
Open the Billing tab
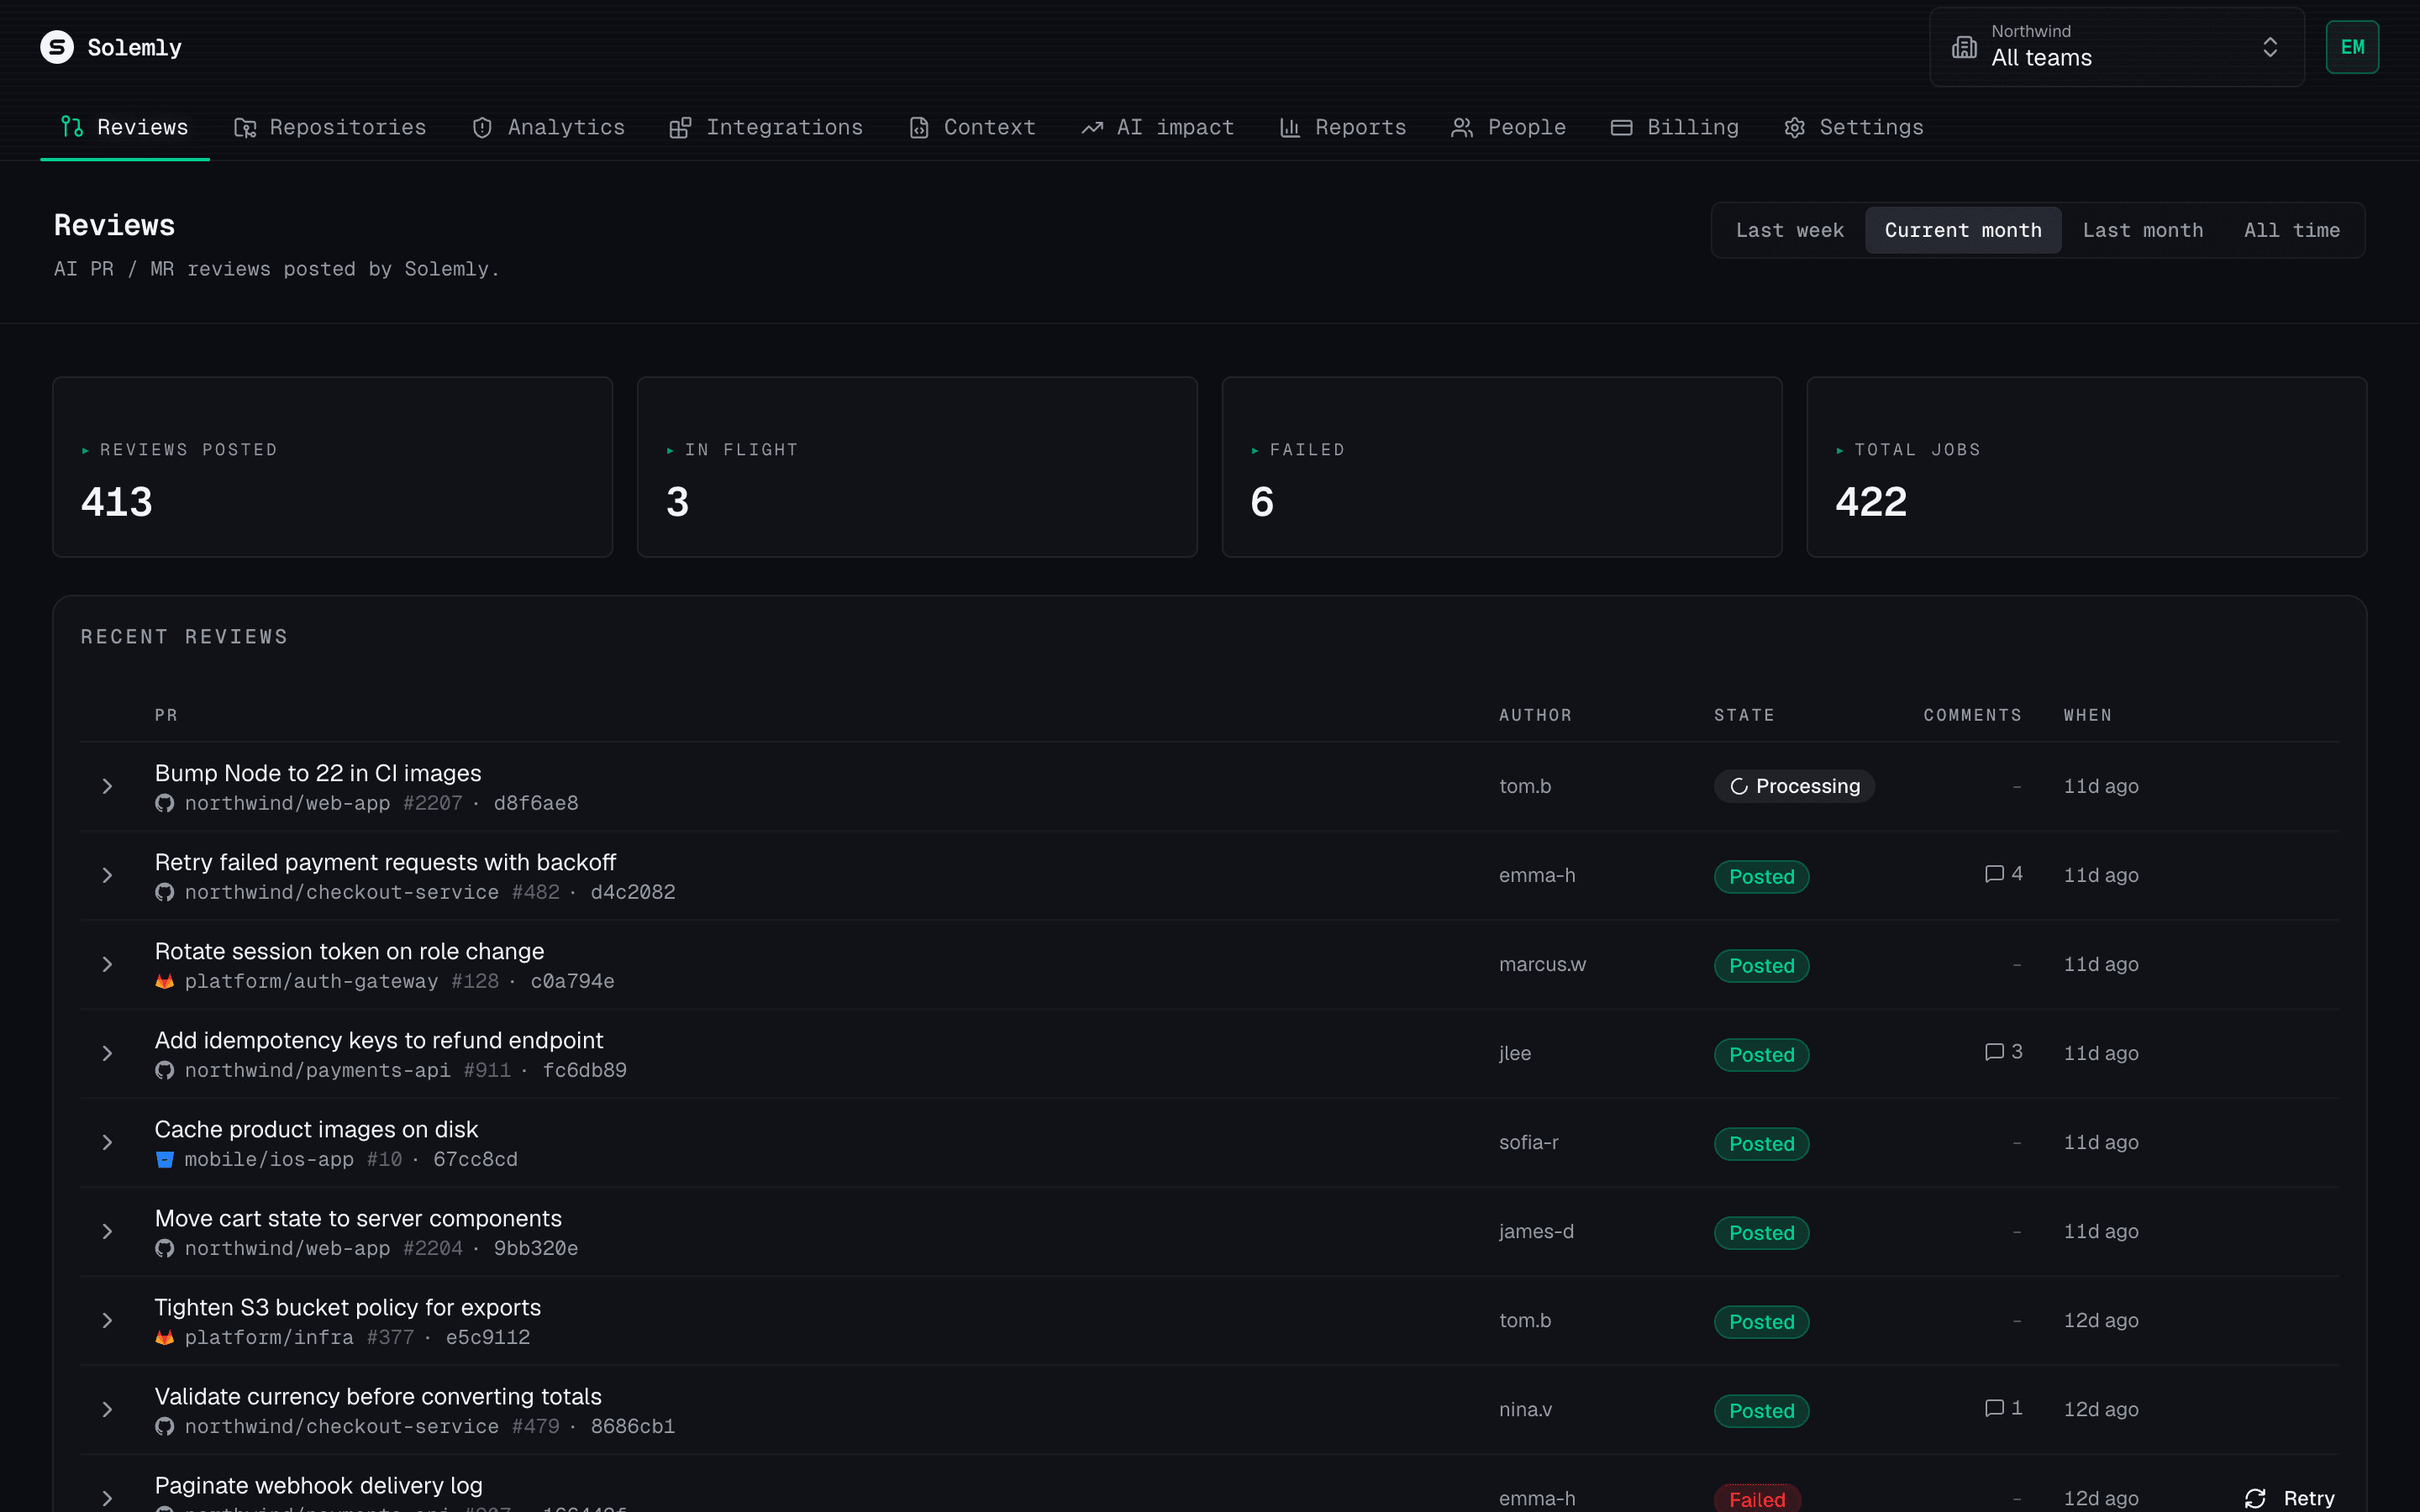tap(1674, 127)
